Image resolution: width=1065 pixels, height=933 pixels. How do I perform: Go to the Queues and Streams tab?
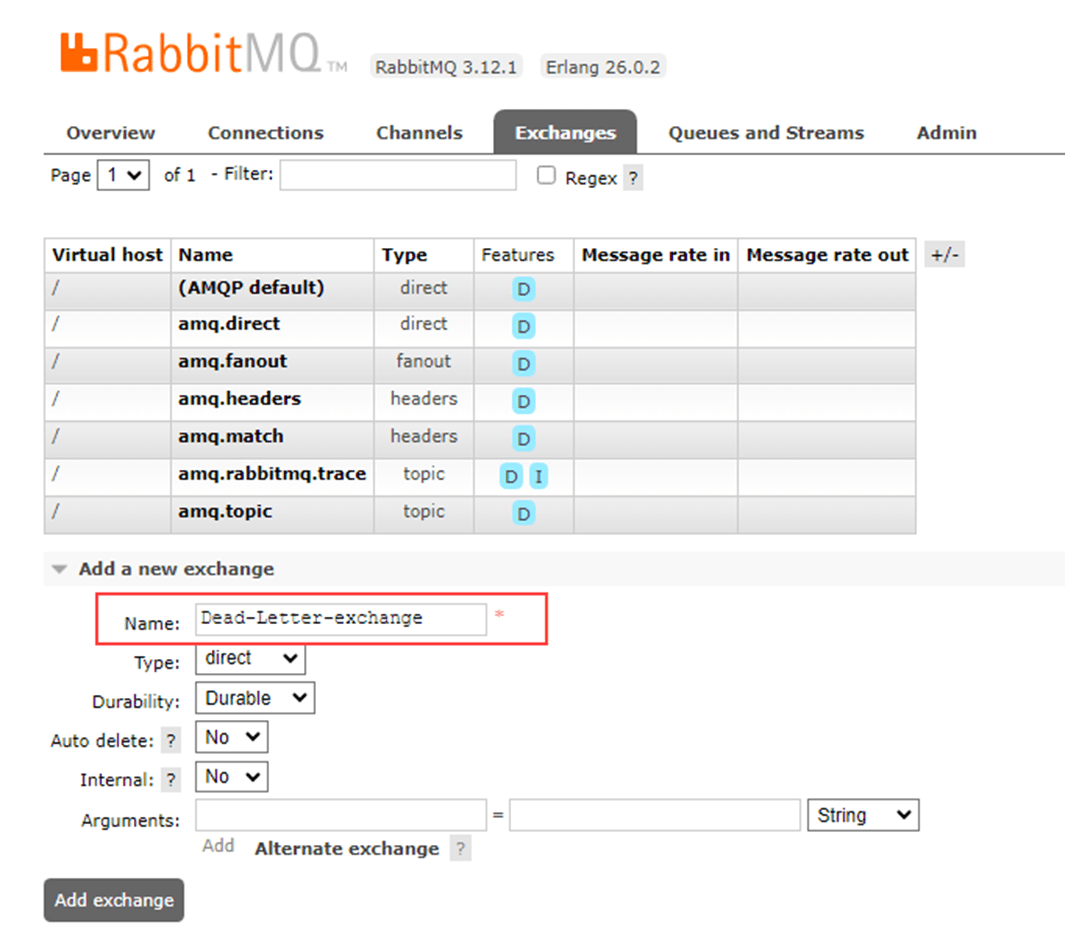tap(766, 133)
